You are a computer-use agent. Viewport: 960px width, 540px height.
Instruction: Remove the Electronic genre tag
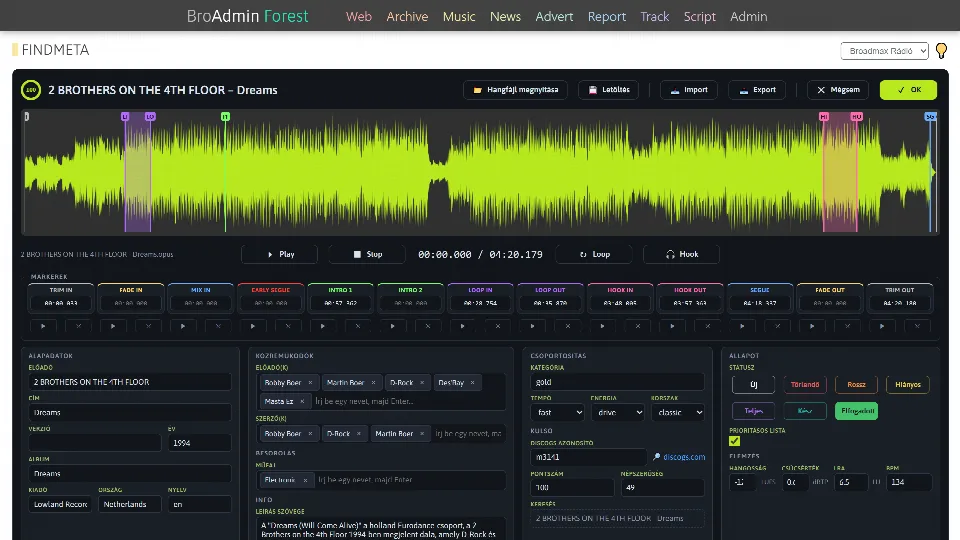pyautogui.click(x=306, y=480)
